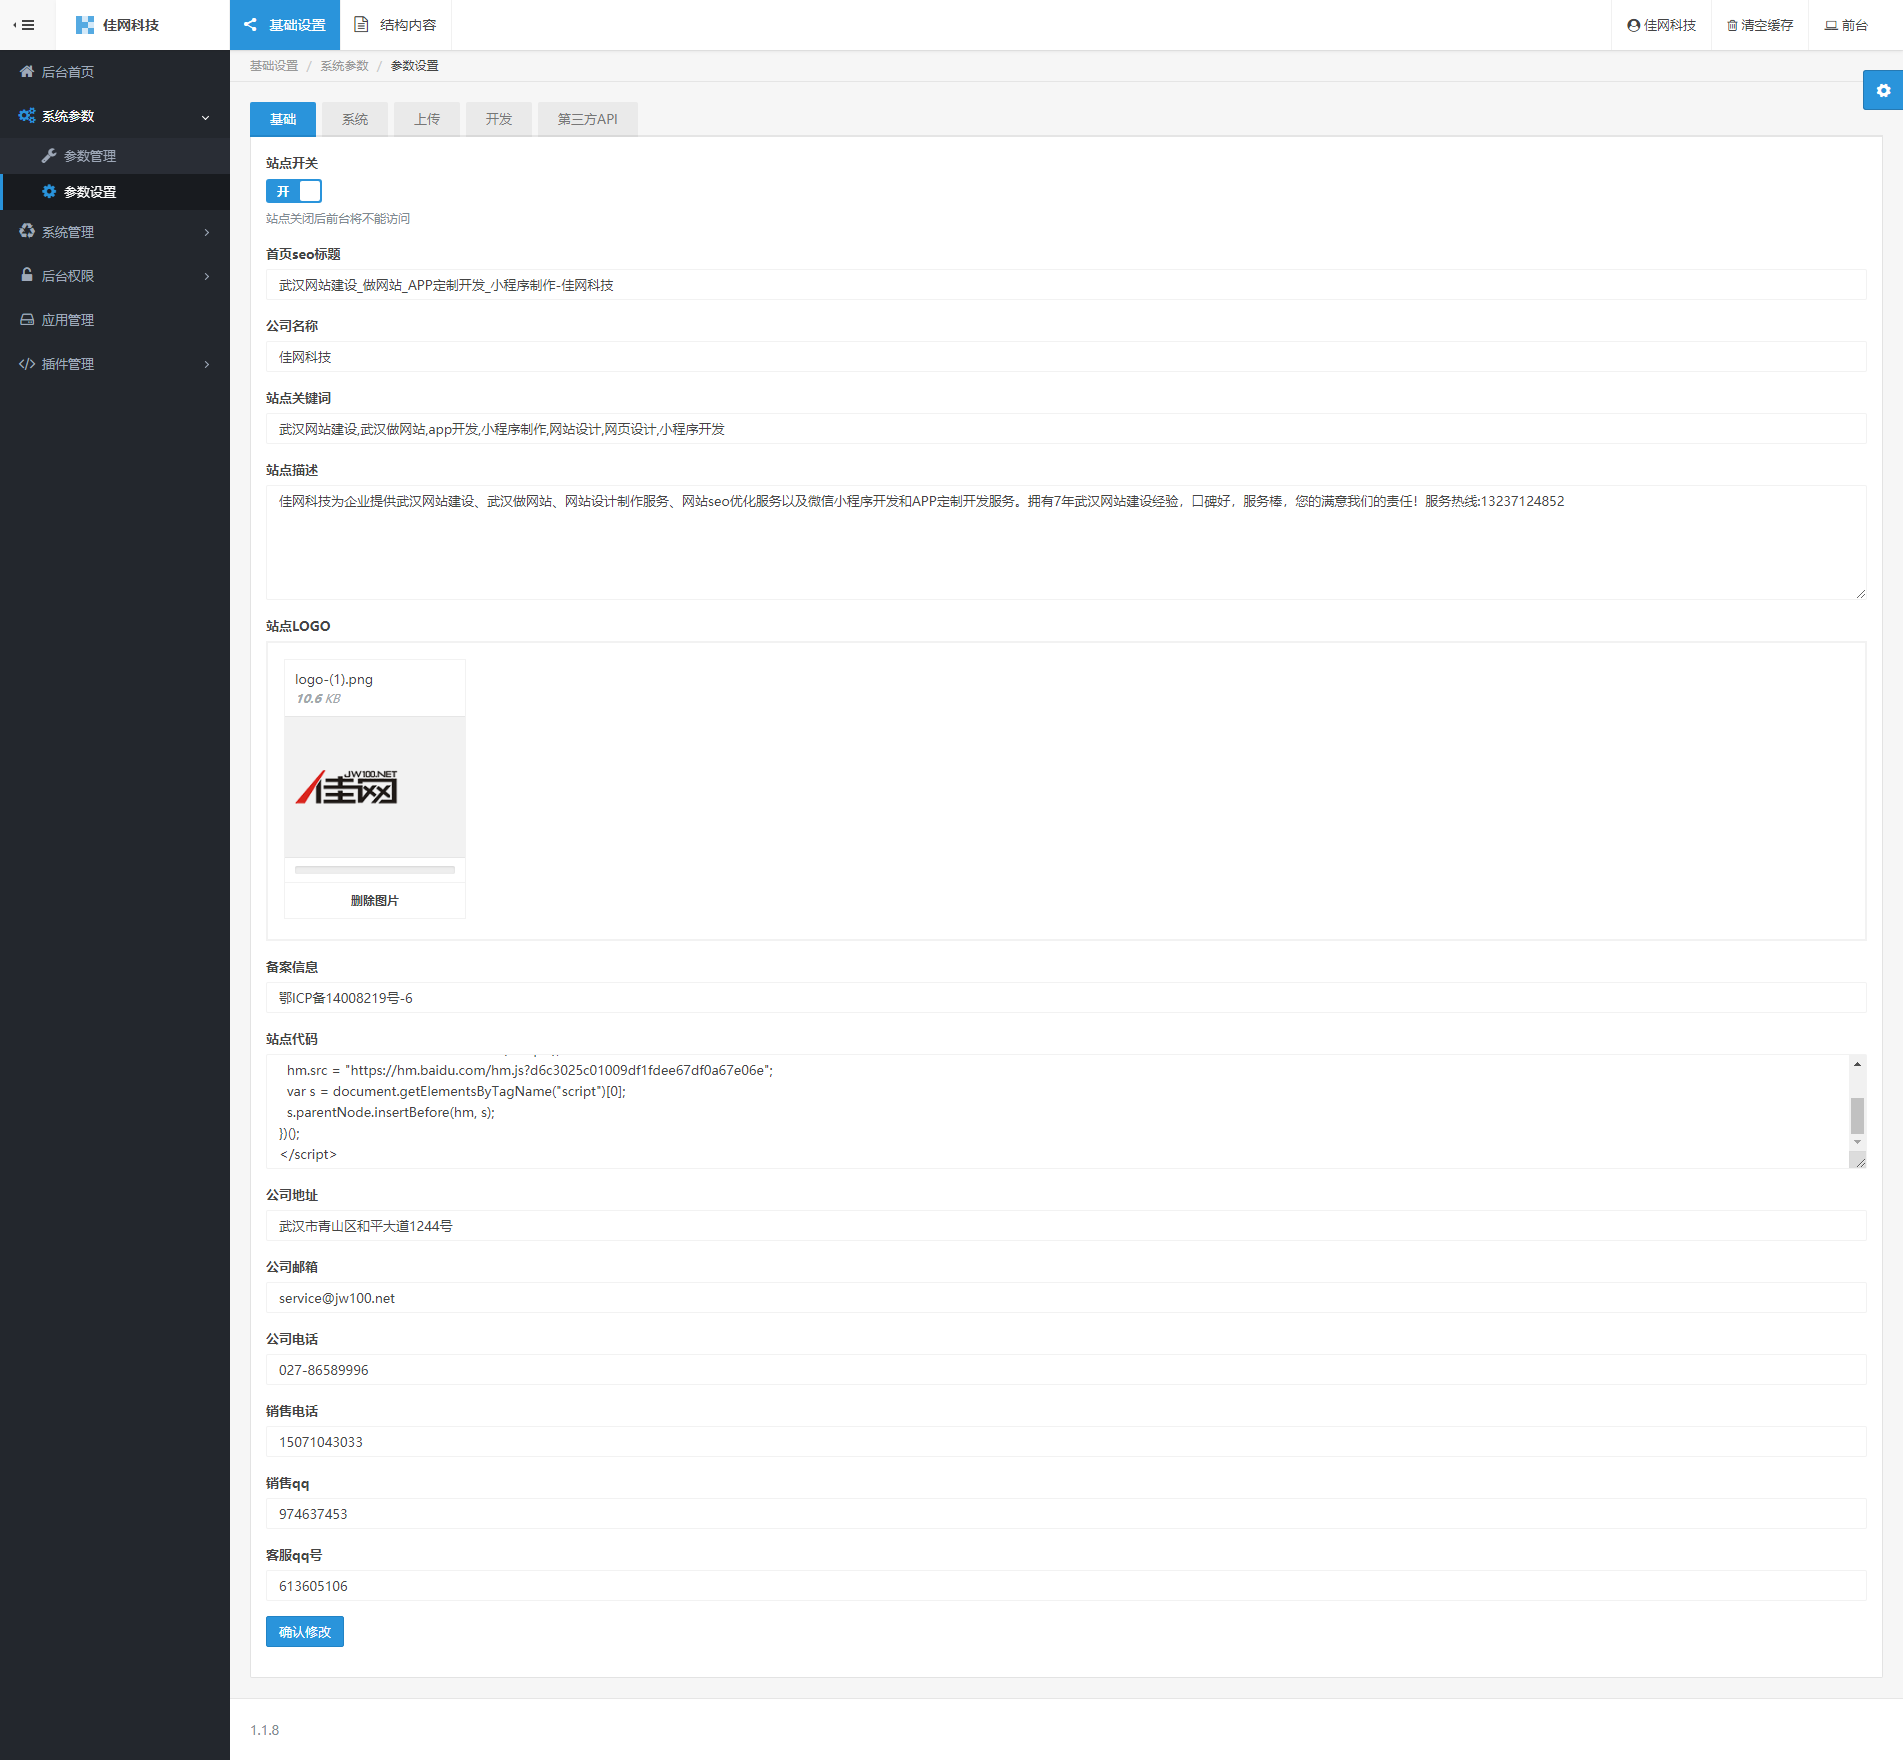Click the 站点代码 vertical scrollbar thumb

point(1857,1115)
